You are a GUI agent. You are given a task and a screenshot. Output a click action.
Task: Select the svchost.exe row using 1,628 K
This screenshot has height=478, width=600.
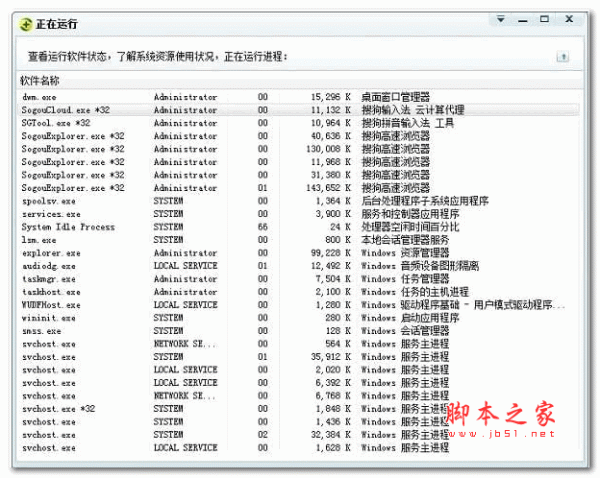tap(299, 449)
